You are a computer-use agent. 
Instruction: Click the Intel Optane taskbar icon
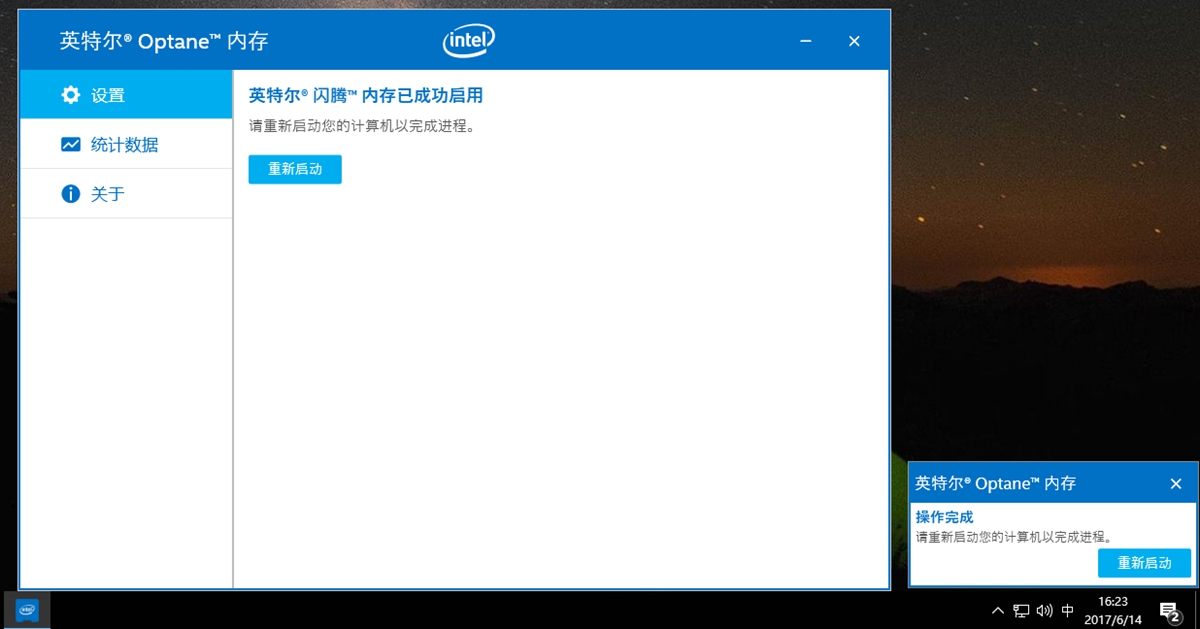[x=27, y=610]
